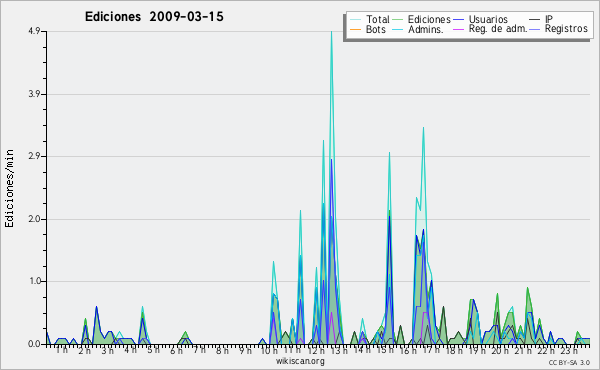
Task: Click the '15 h' x-axis label
Action: [x=385, y=350]
